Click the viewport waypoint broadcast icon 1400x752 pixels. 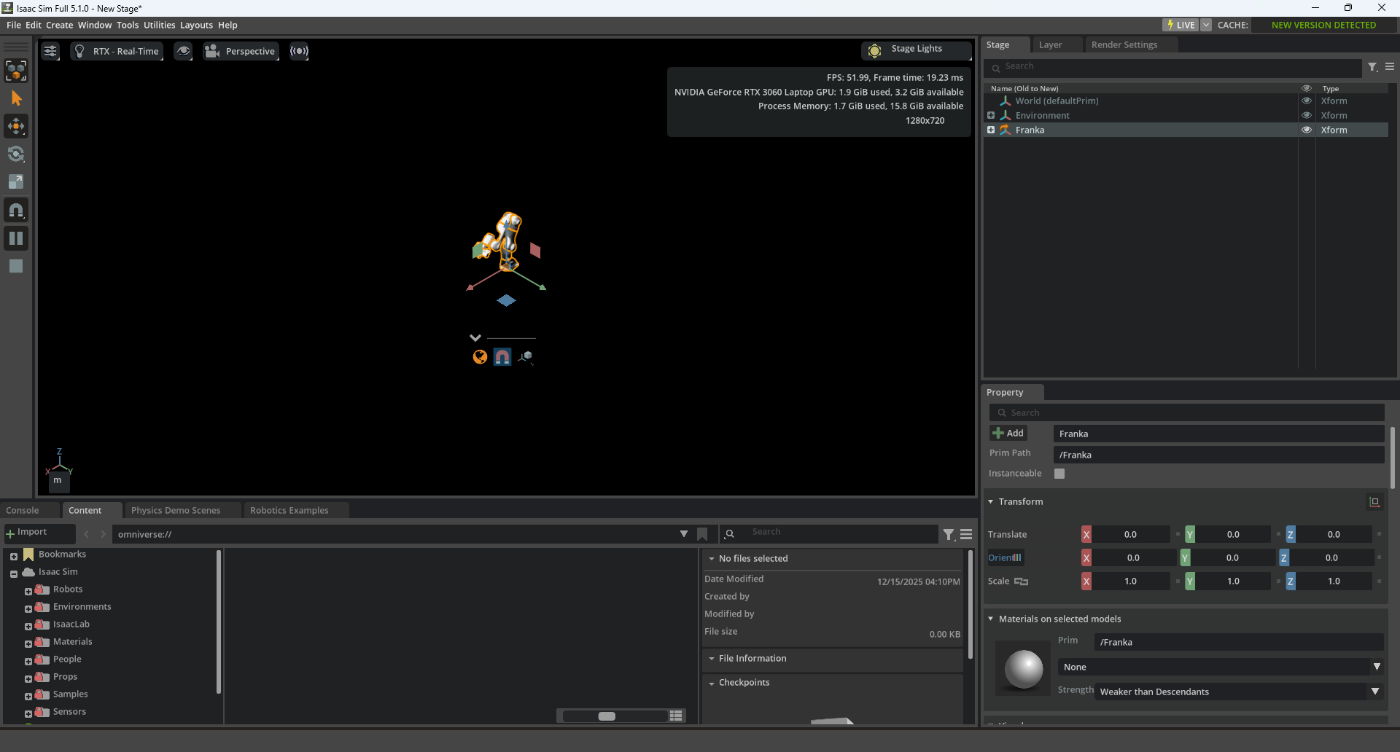point(299,51)
